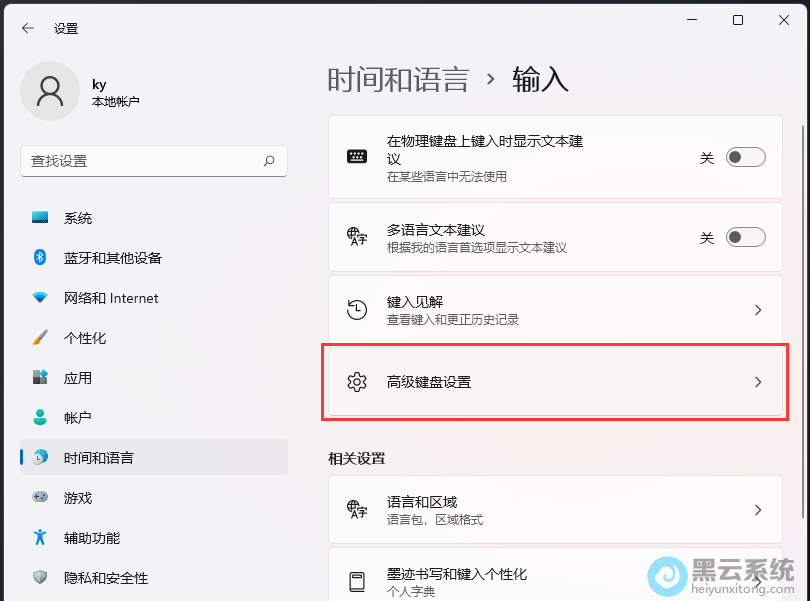Viewport: 810px width, 601px height.
Task: Click the 辅助功能 accessibility icon
Action: pyautogui.click(x=40, y=537)
